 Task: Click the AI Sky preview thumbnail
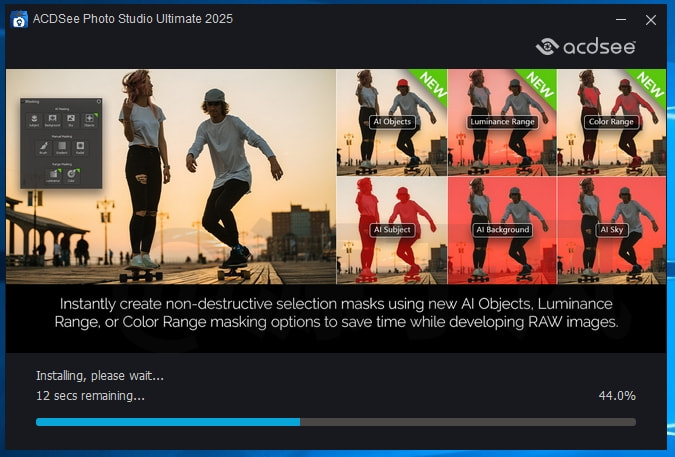612,230
